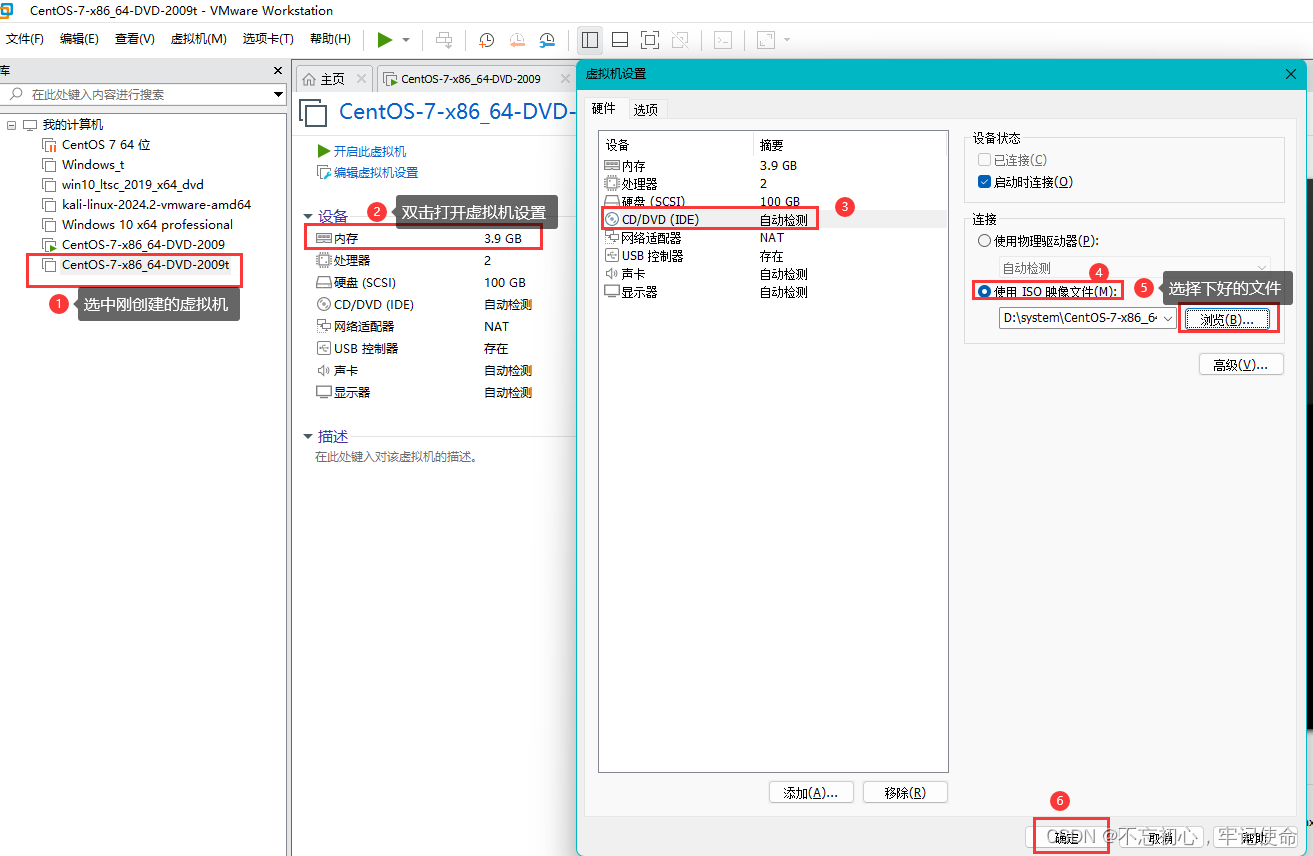Close the library panel with its X
The width and height of the screenshot is (1313, 856).
click(x=278, y=70)
